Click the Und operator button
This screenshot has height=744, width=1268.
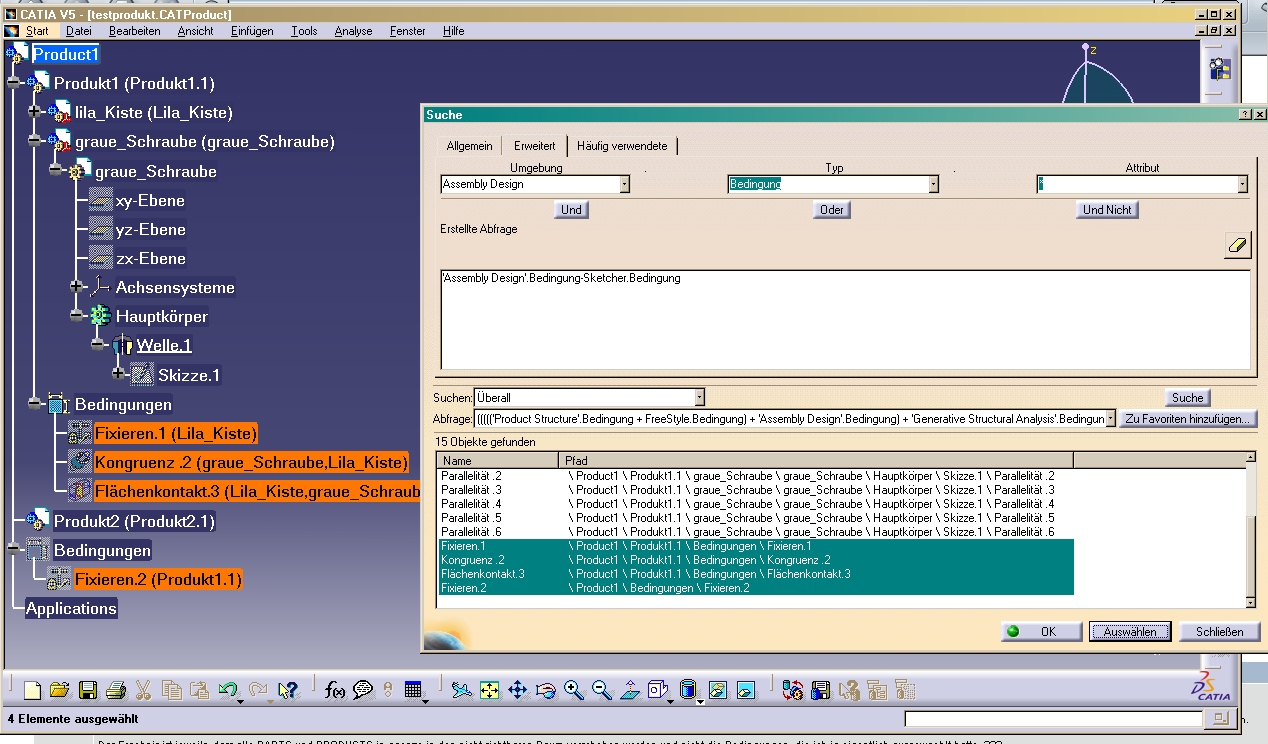point(572,210)
